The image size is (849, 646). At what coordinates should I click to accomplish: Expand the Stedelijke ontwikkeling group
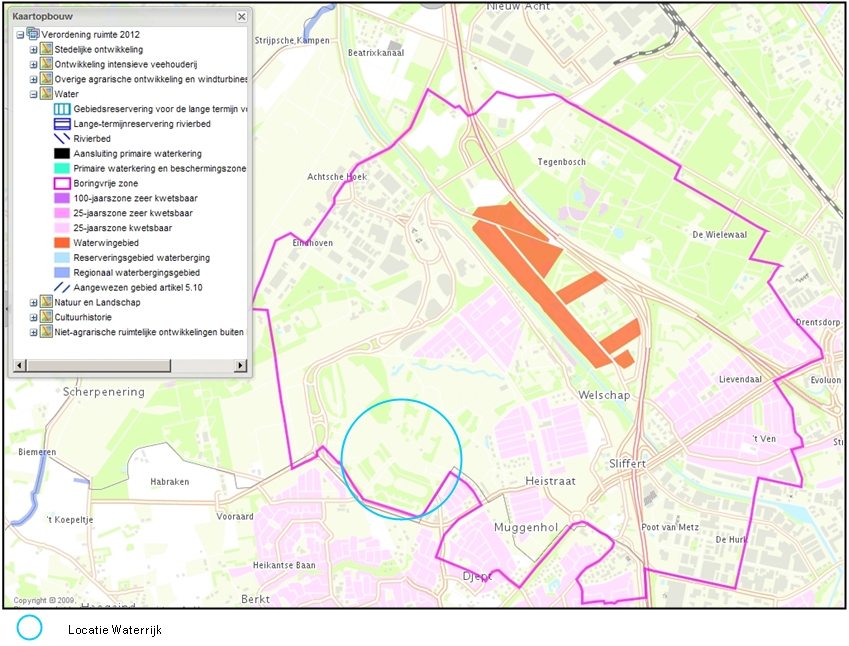(x=33, y=50)
